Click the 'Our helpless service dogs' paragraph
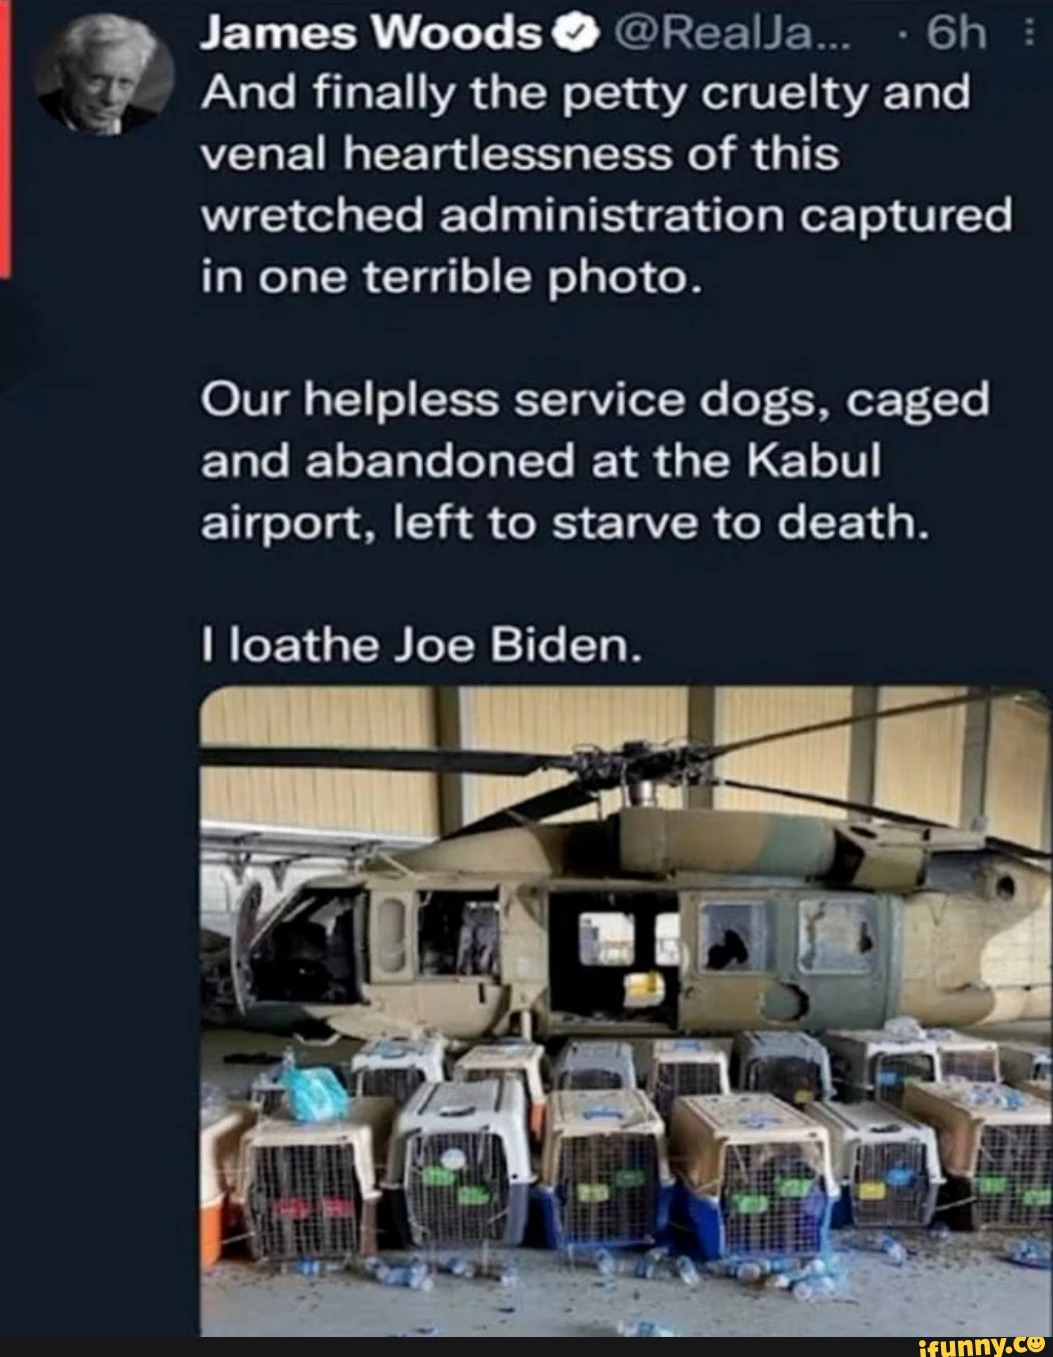This screenshot has height=1357, width=1053. (595, 461)
